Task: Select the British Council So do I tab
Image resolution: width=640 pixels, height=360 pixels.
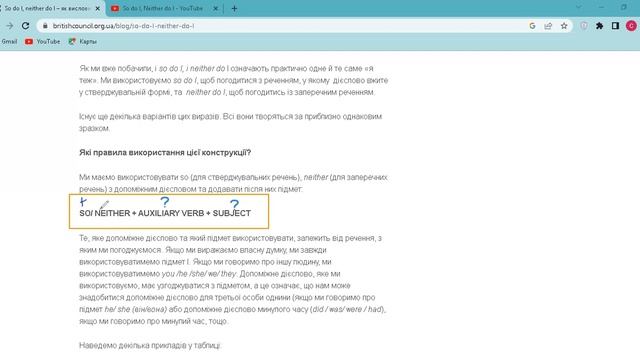Action: coord(48,8)
